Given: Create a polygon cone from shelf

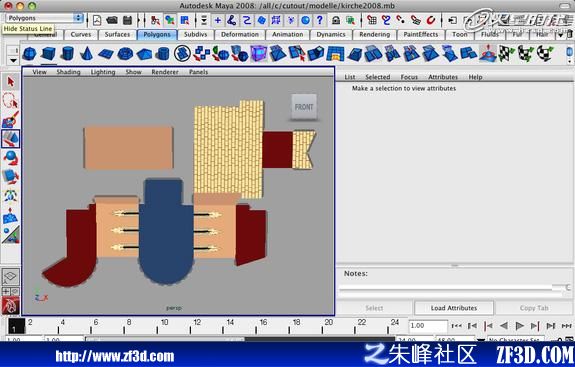Looking at the screenshot, I should click(86, 54).
